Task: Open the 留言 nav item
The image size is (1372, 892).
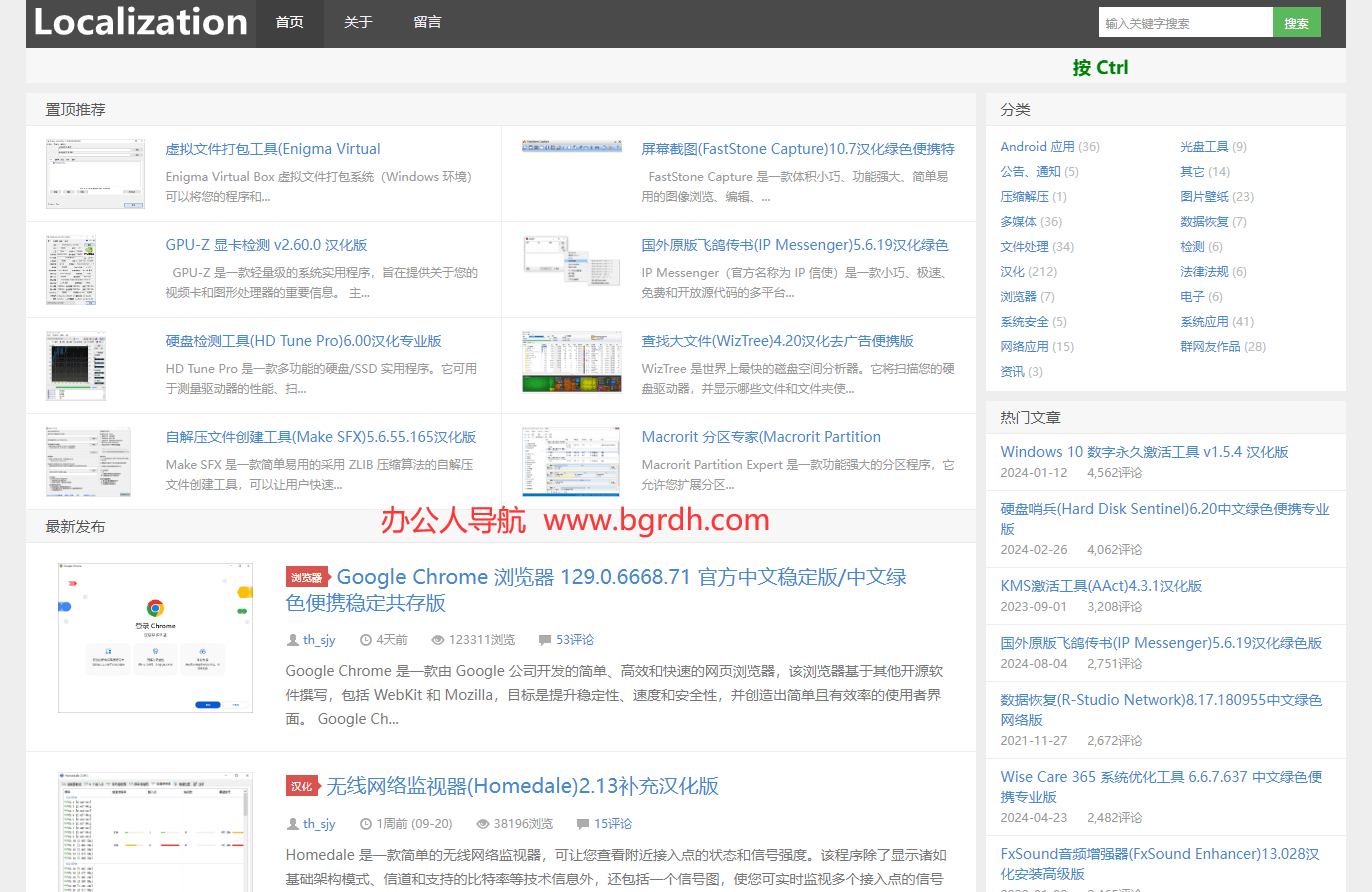Action: coord(427,22)
